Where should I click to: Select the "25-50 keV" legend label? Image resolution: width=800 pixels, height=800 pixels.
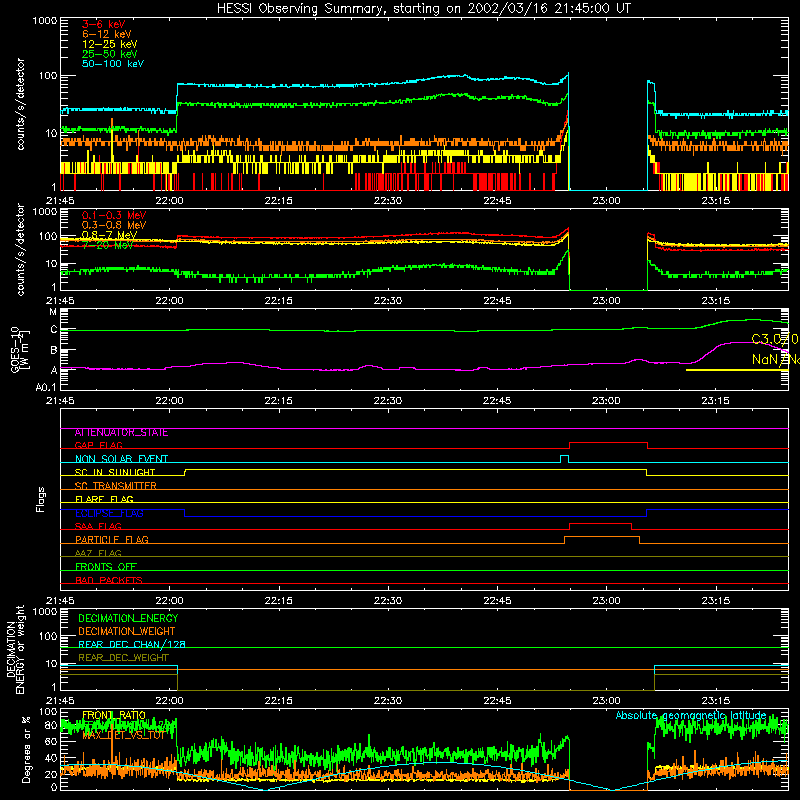[x=110, y=54]
